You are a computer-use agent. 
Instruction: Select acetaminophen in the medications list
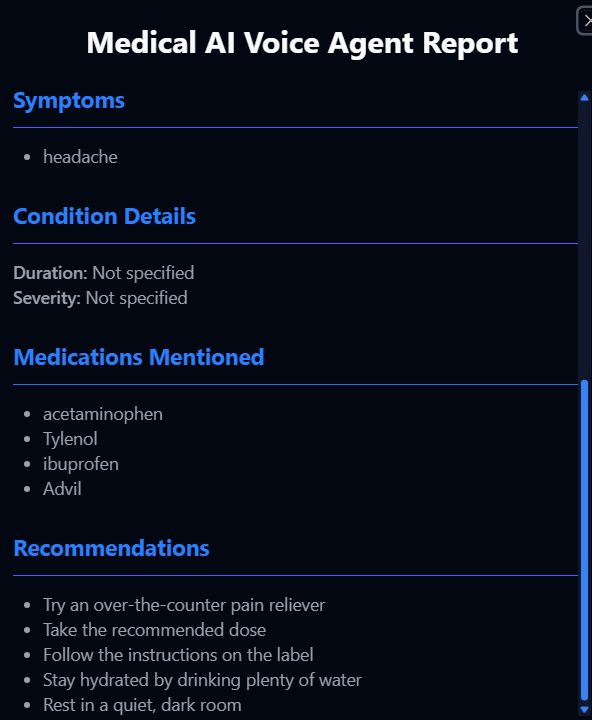pos(103,414)
